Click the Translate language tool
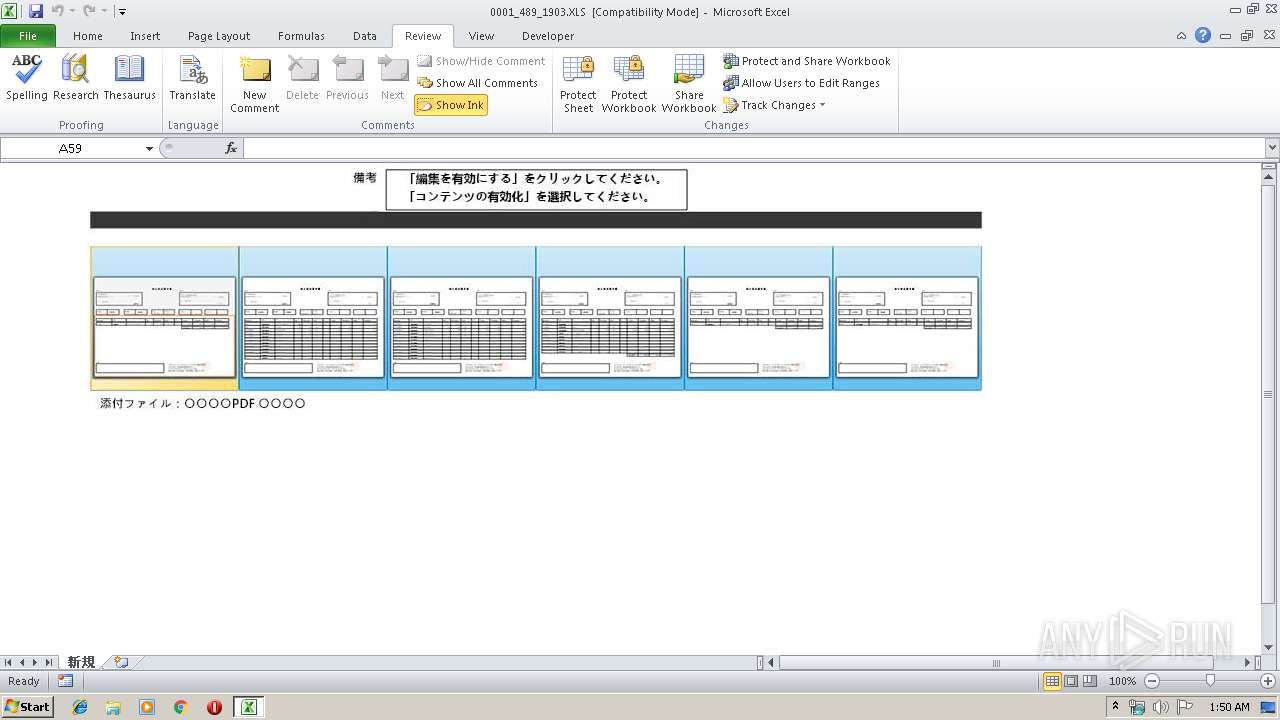 coord(193,78)
